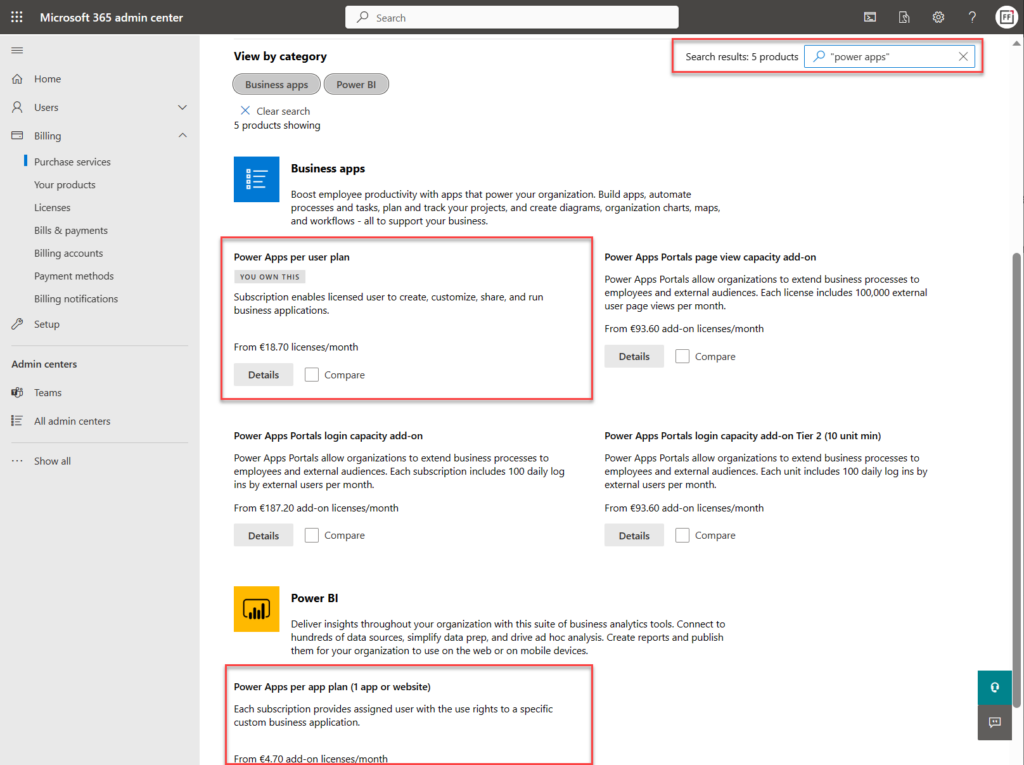
Task: Tick Compare for login capacity Tier 2
Action: tap(682, 535)
